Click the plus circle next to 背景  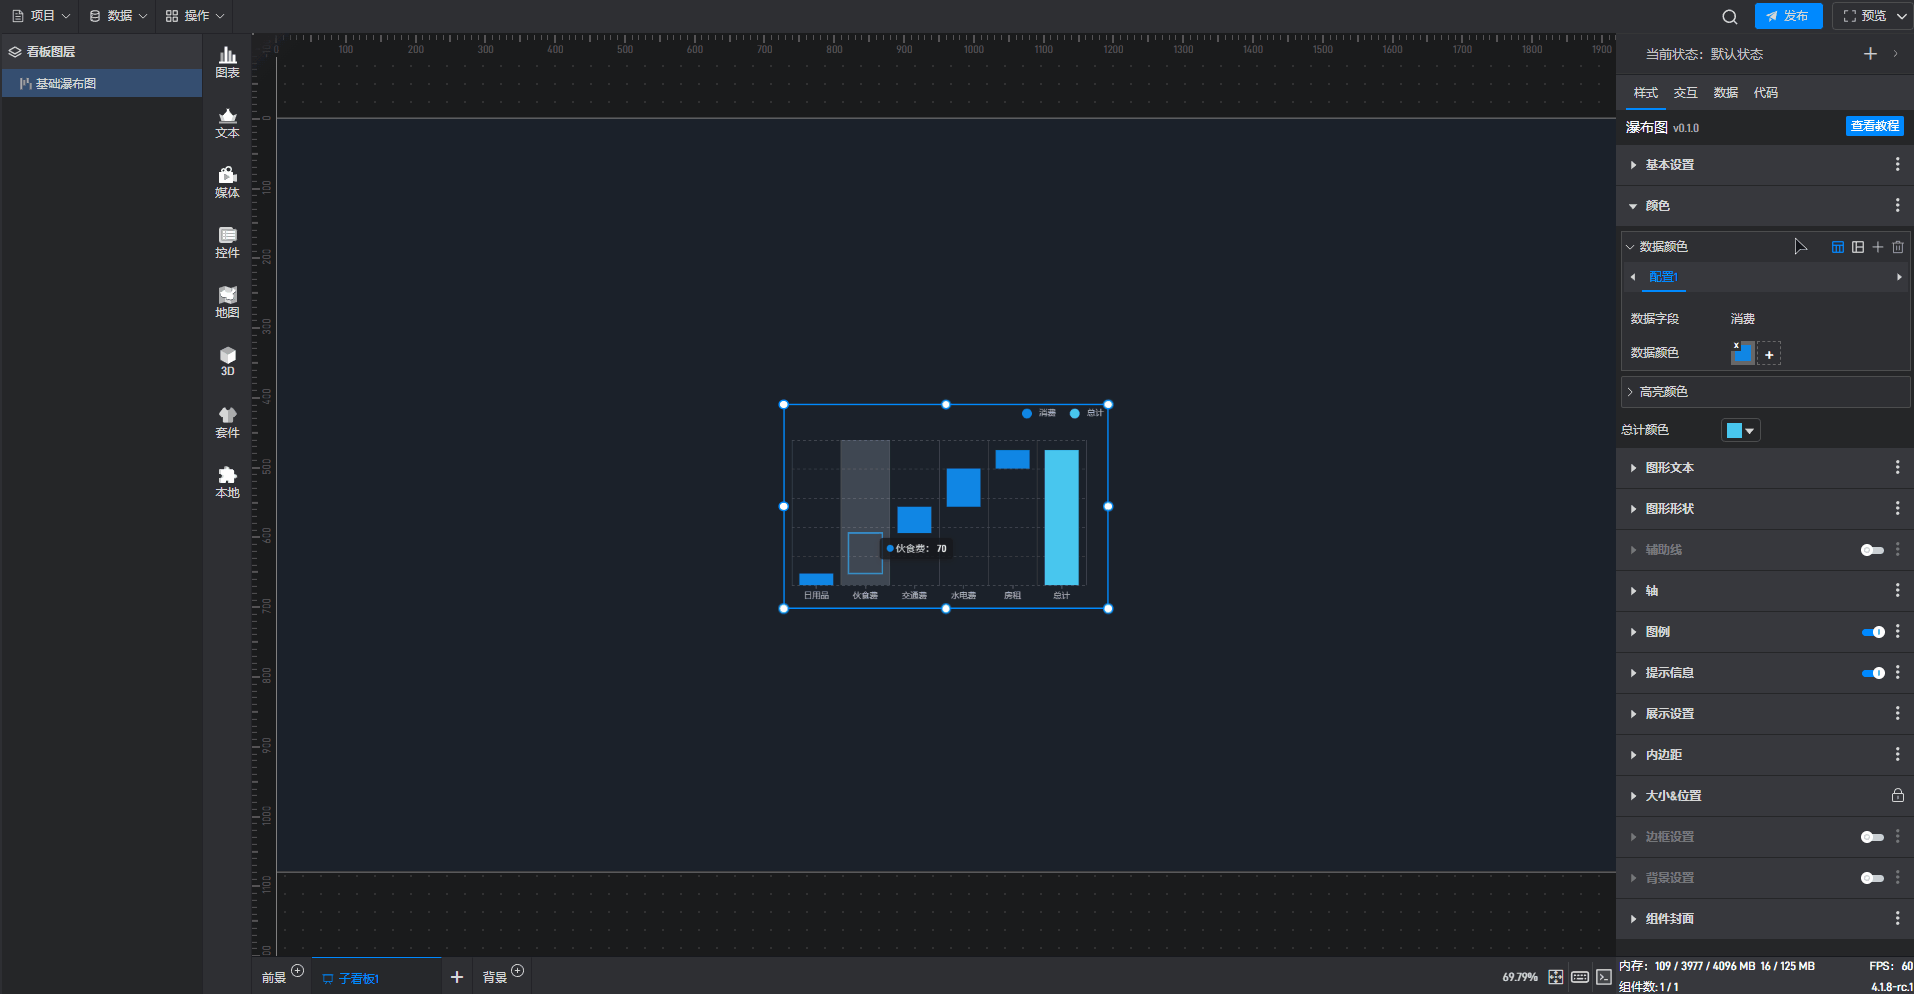click(518, 970)
